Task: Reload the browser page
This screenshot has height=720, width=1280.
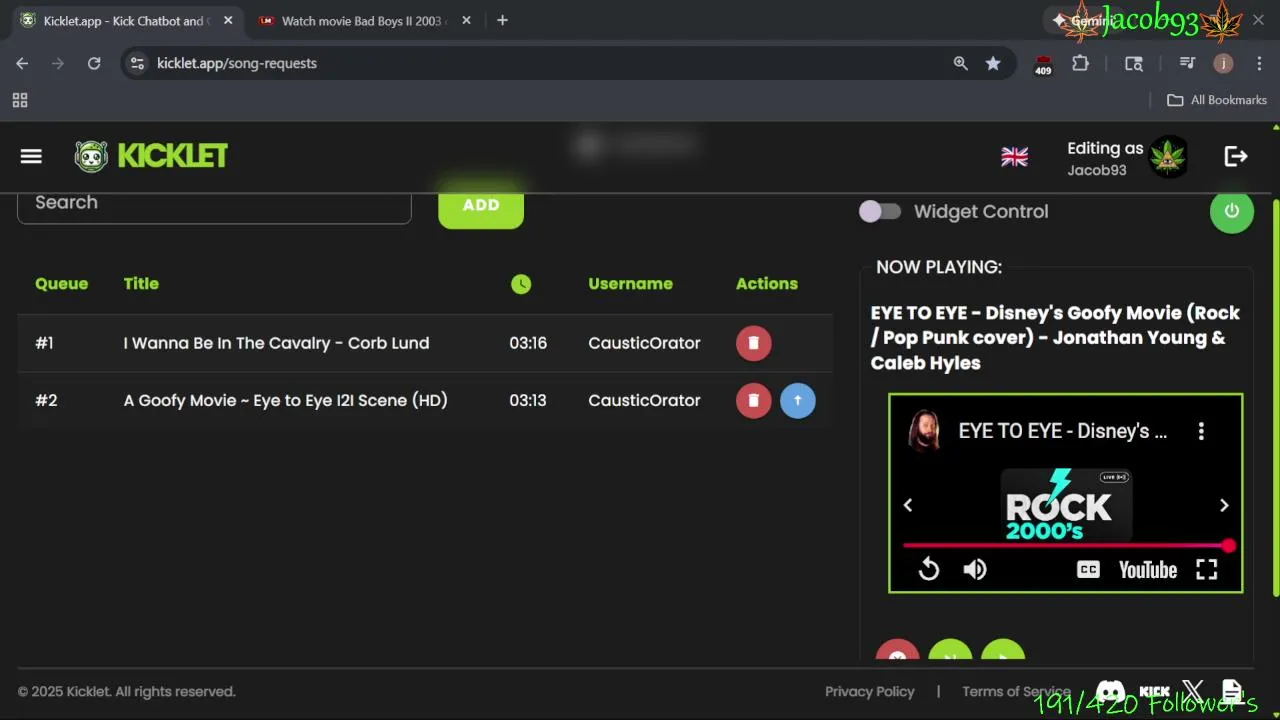Action: tap(94, 63)
